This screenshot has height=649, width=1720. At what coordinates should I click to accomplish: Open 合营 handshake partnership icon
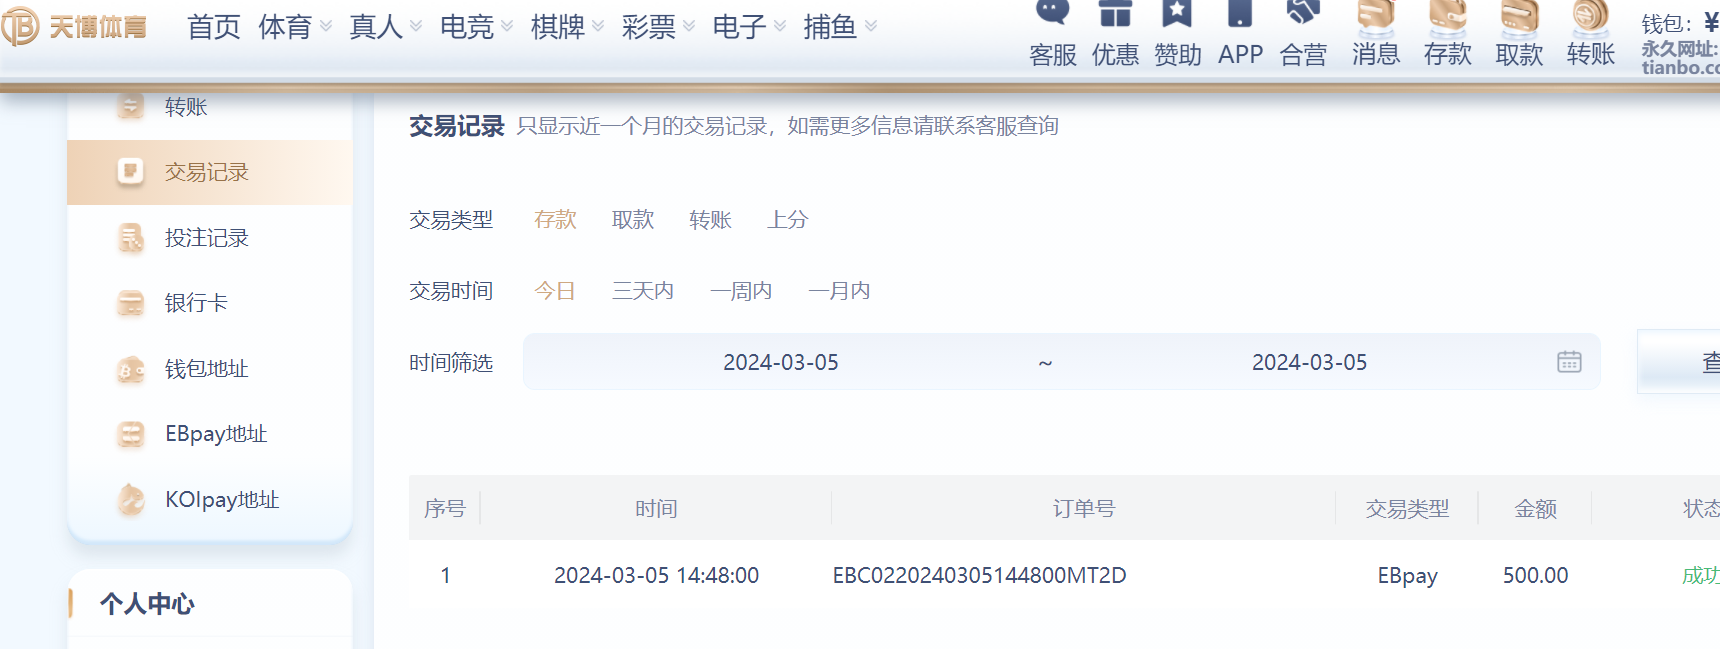click(x=1303, y=12)
